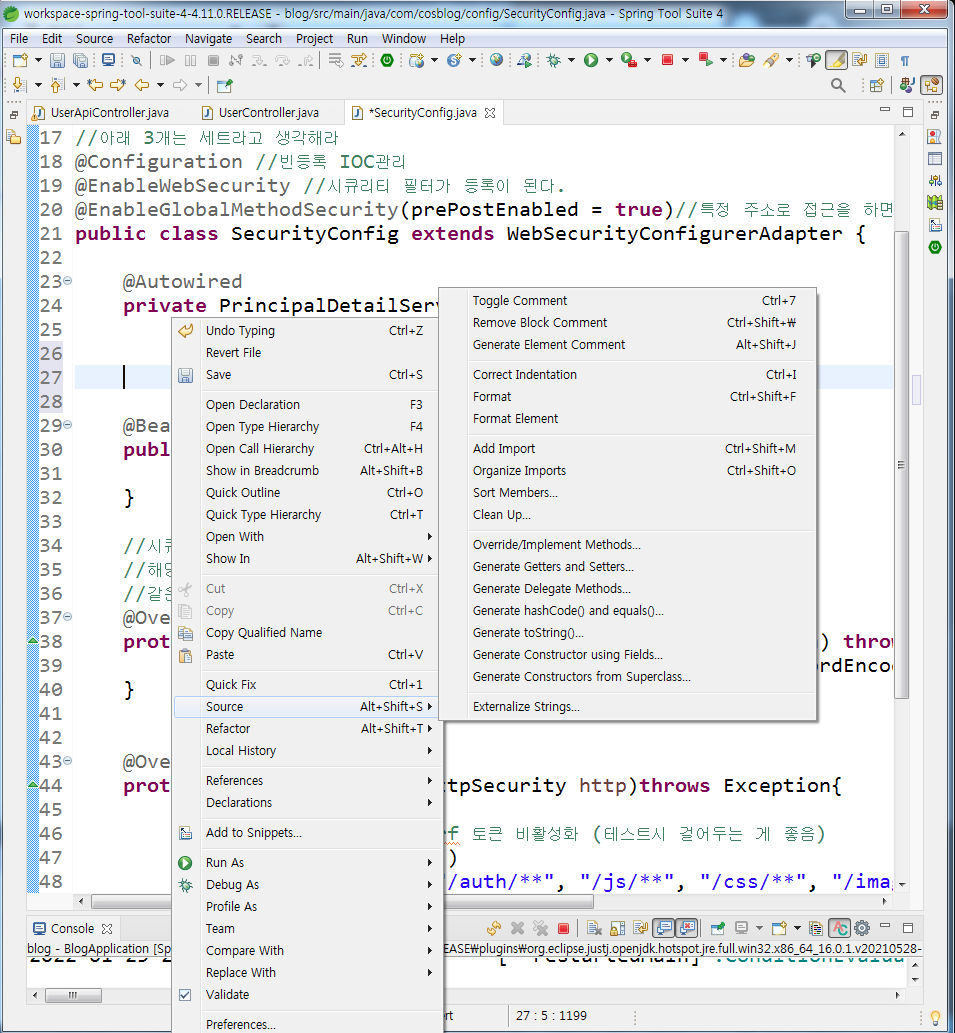This screenshot has width=955, height=1033.
Task: Close the SecurityConfig.java tab
Action: coord(490,113)
